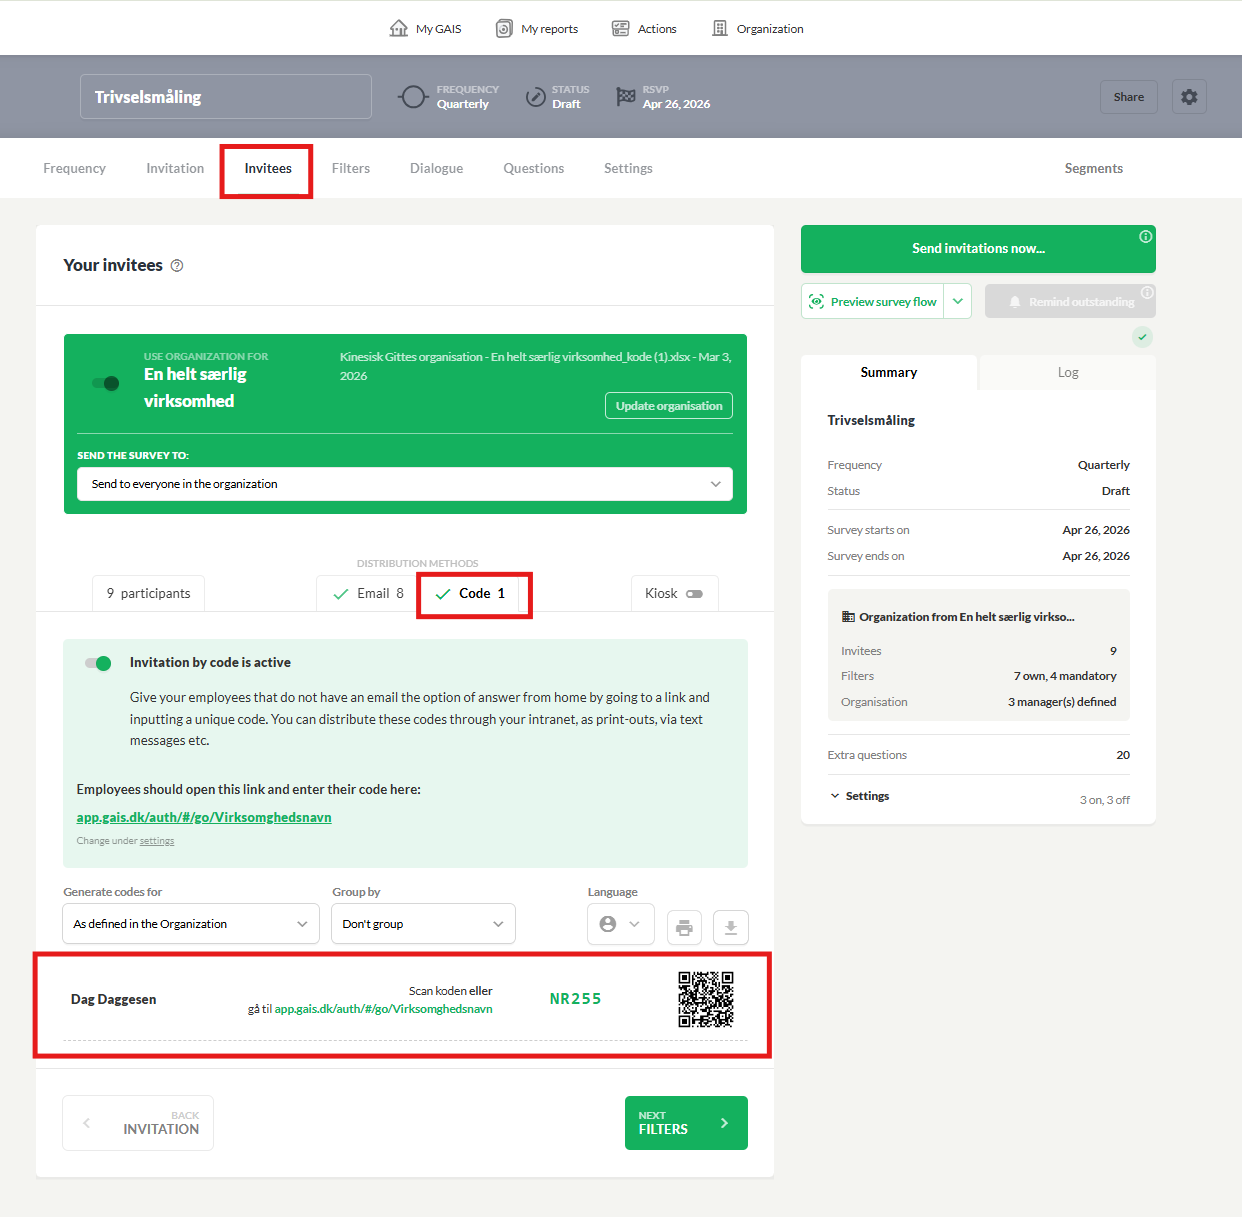The height and width of the screenshot is (1217, 1242).
Task: Click the green saved checkmark icon above Summary
Action: pyautogui.click(x=1142, y=337)
